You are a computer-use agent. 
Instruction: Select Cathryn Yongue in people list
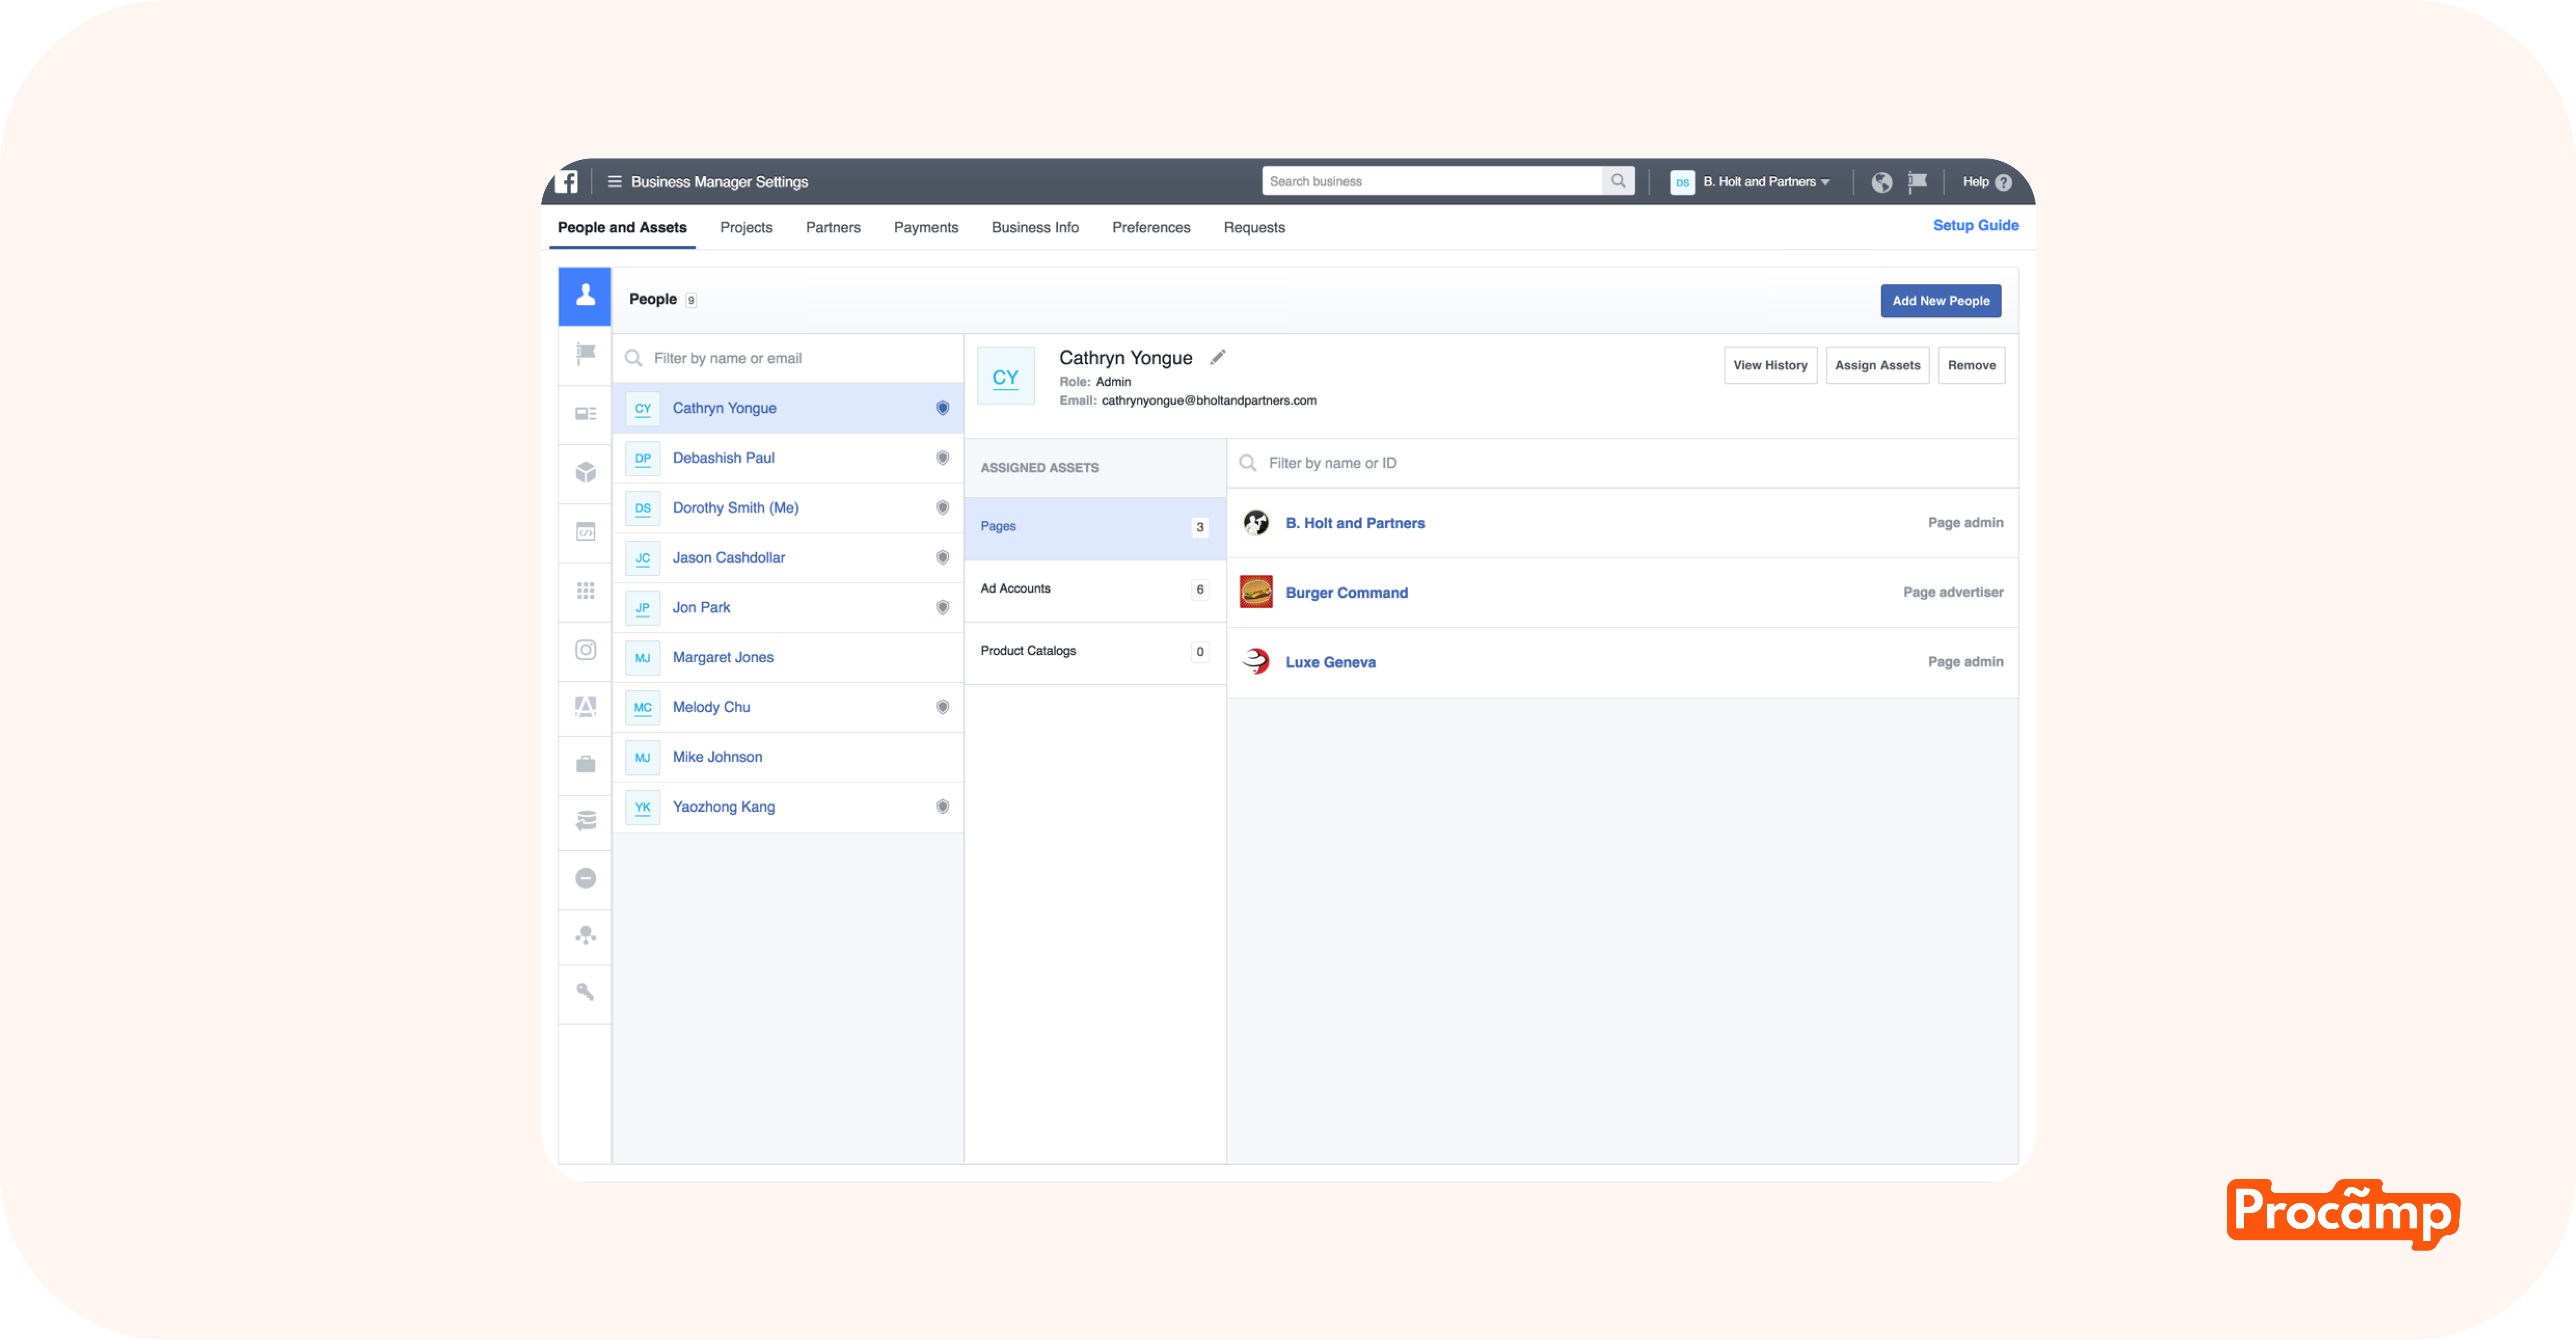pyautogui.click(x=788, y=408)
